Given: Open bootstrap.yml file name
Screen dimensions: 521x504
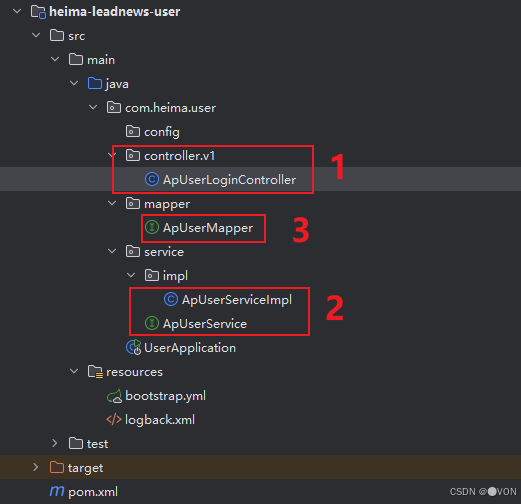Looking at the screenshot, I should 165,396.
